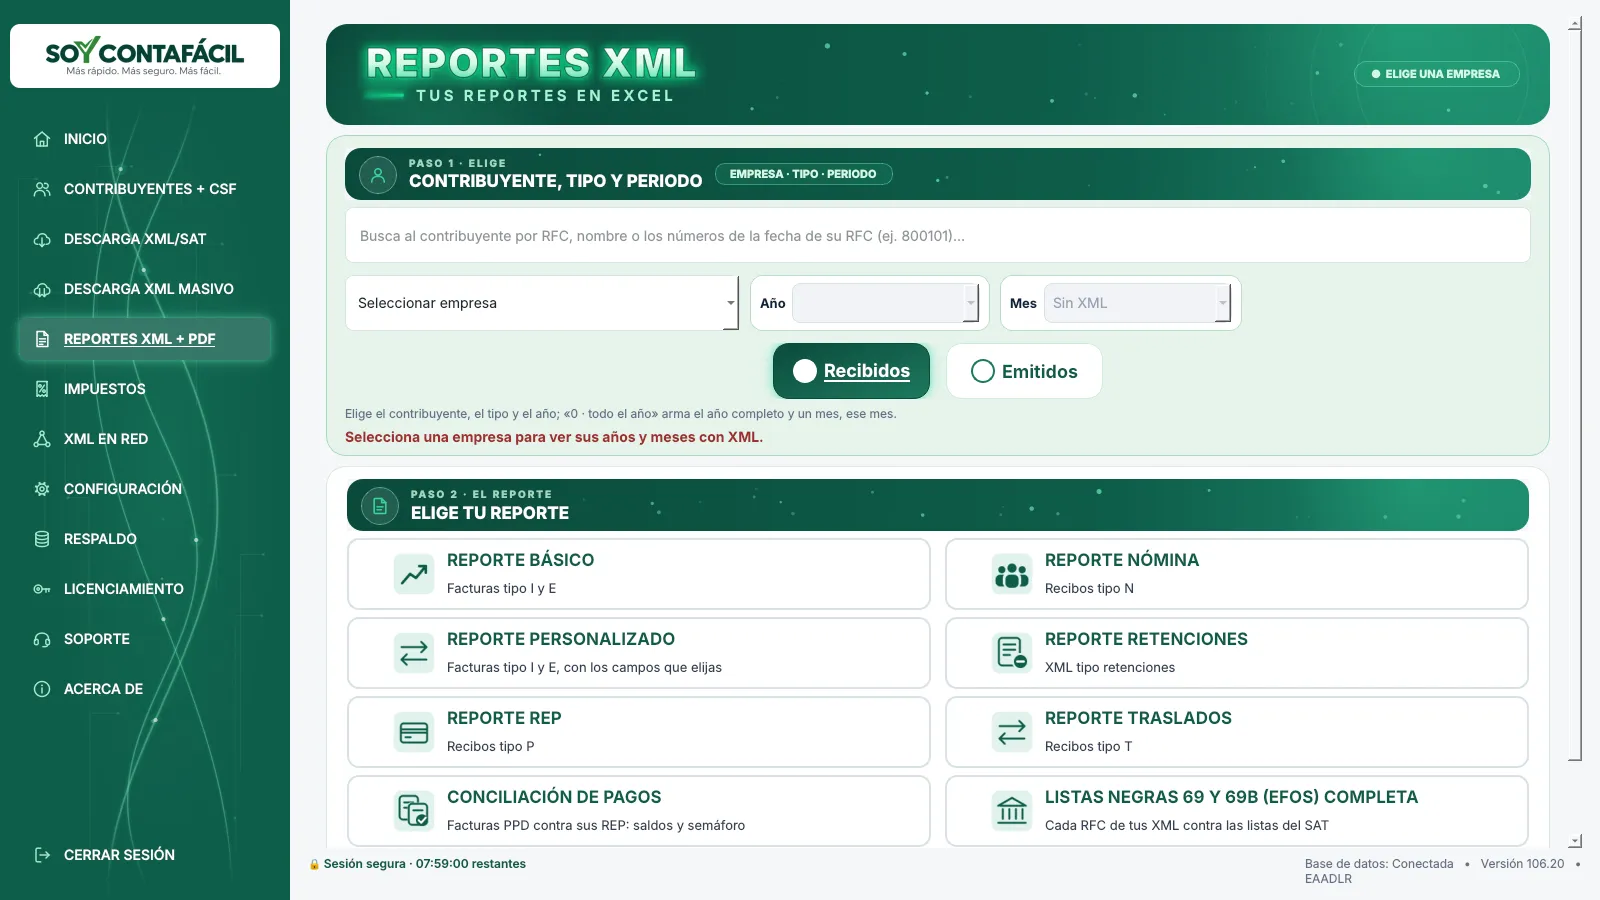Choose REPORTE REP card

click(639, 732)
